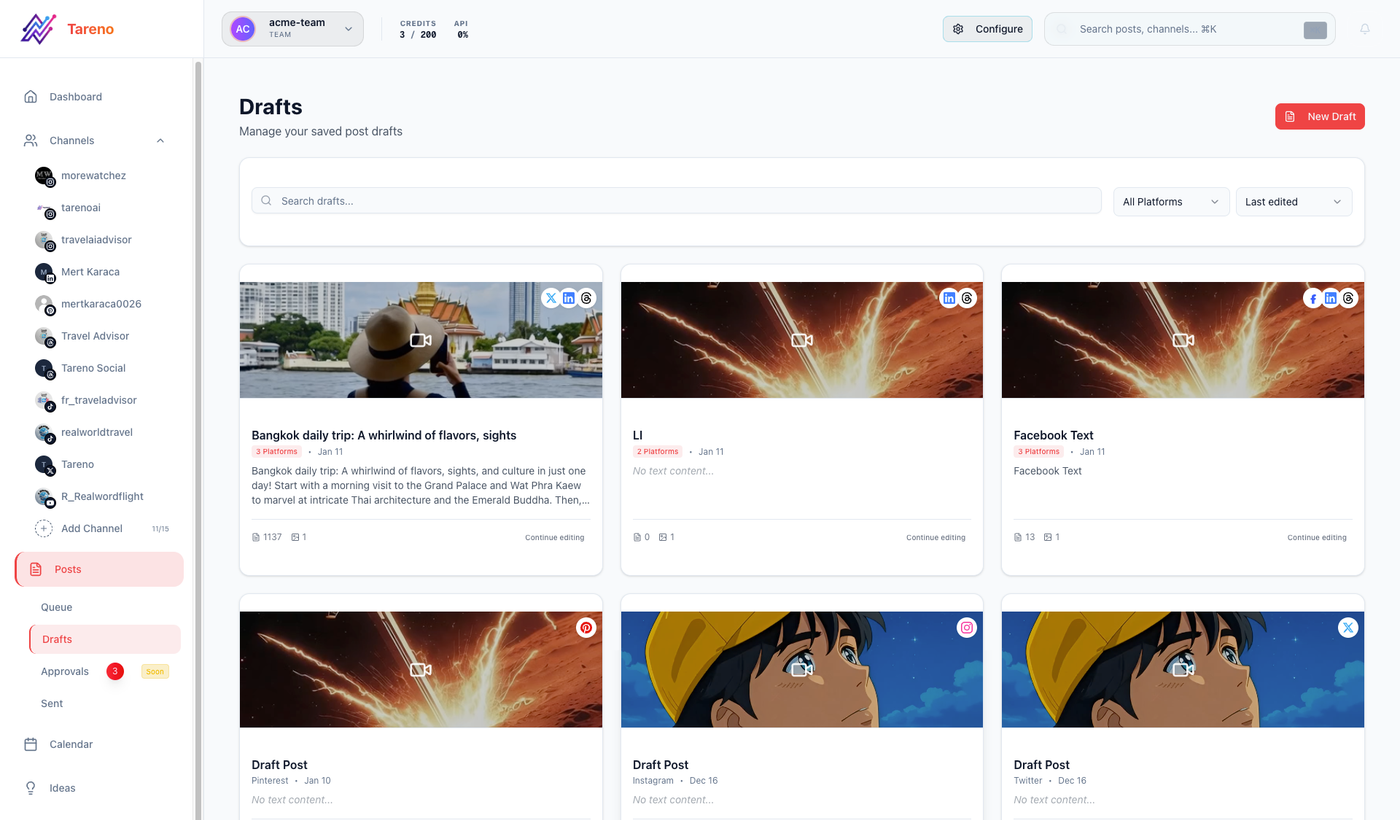The image size is (1400, 820).
Task: Click the Posts document icon
Action: (x=36, y=569)
